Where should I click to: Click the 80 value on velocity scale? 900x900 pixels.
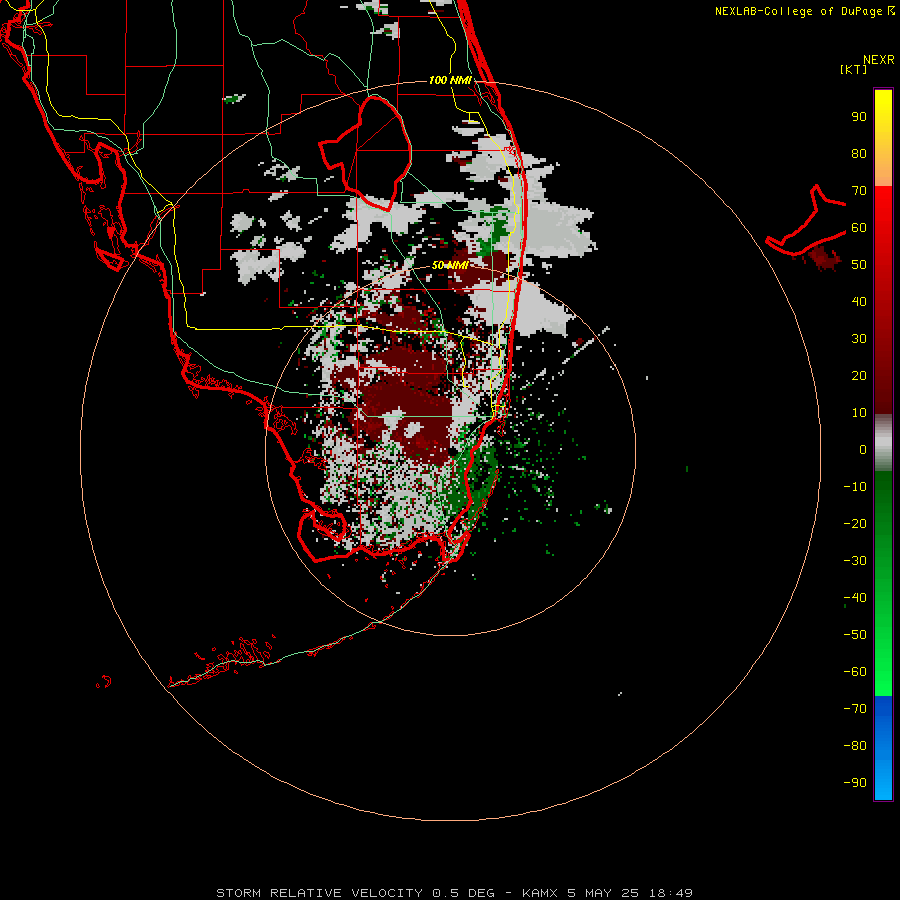(859, 154)
